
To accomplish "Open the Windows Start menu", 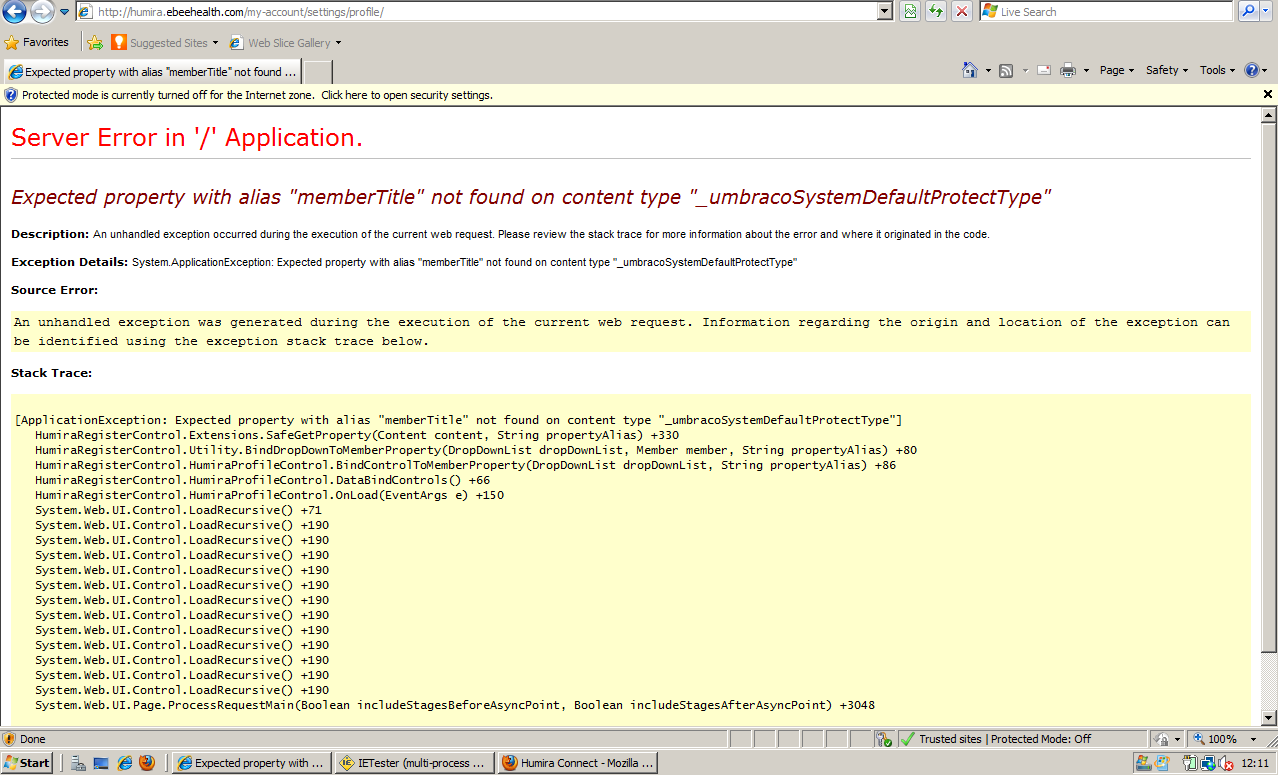I will click(x=27, y=763).
